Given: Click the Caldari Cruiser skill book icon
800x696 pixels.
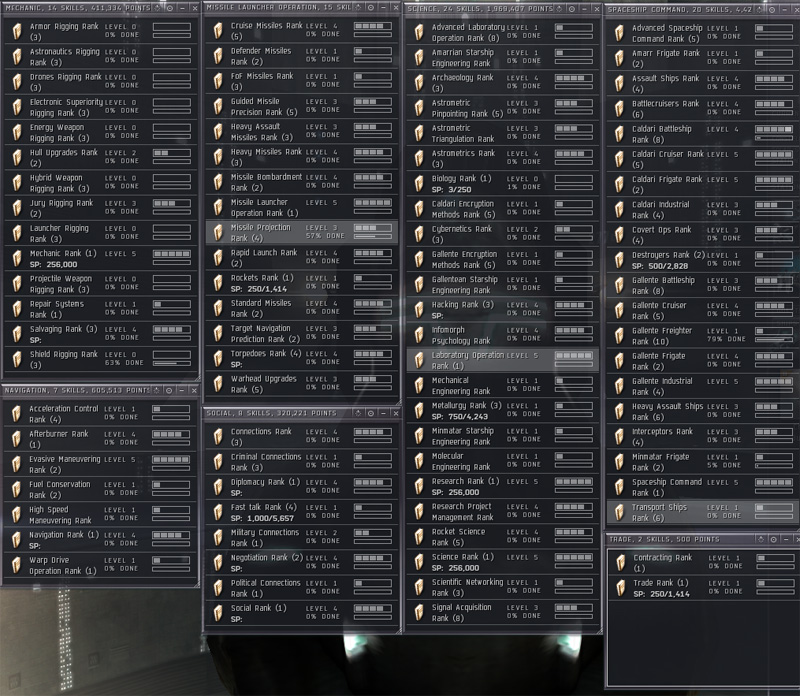Looking at the screenshot, I should [619, 159].
